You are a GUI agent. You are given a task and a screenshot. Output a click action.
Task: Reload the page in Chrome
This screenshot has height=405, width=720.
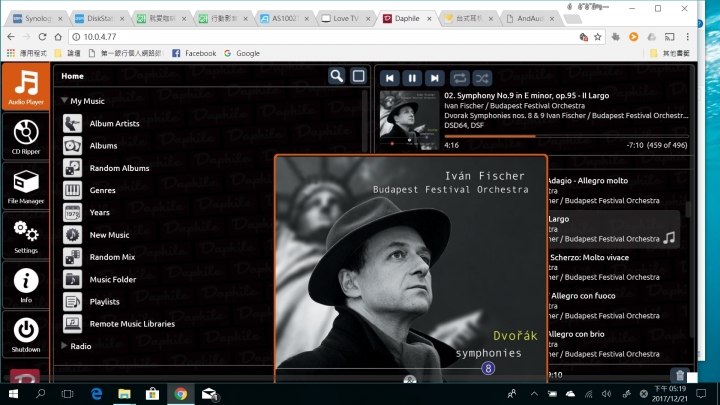[x=42, y=37]
